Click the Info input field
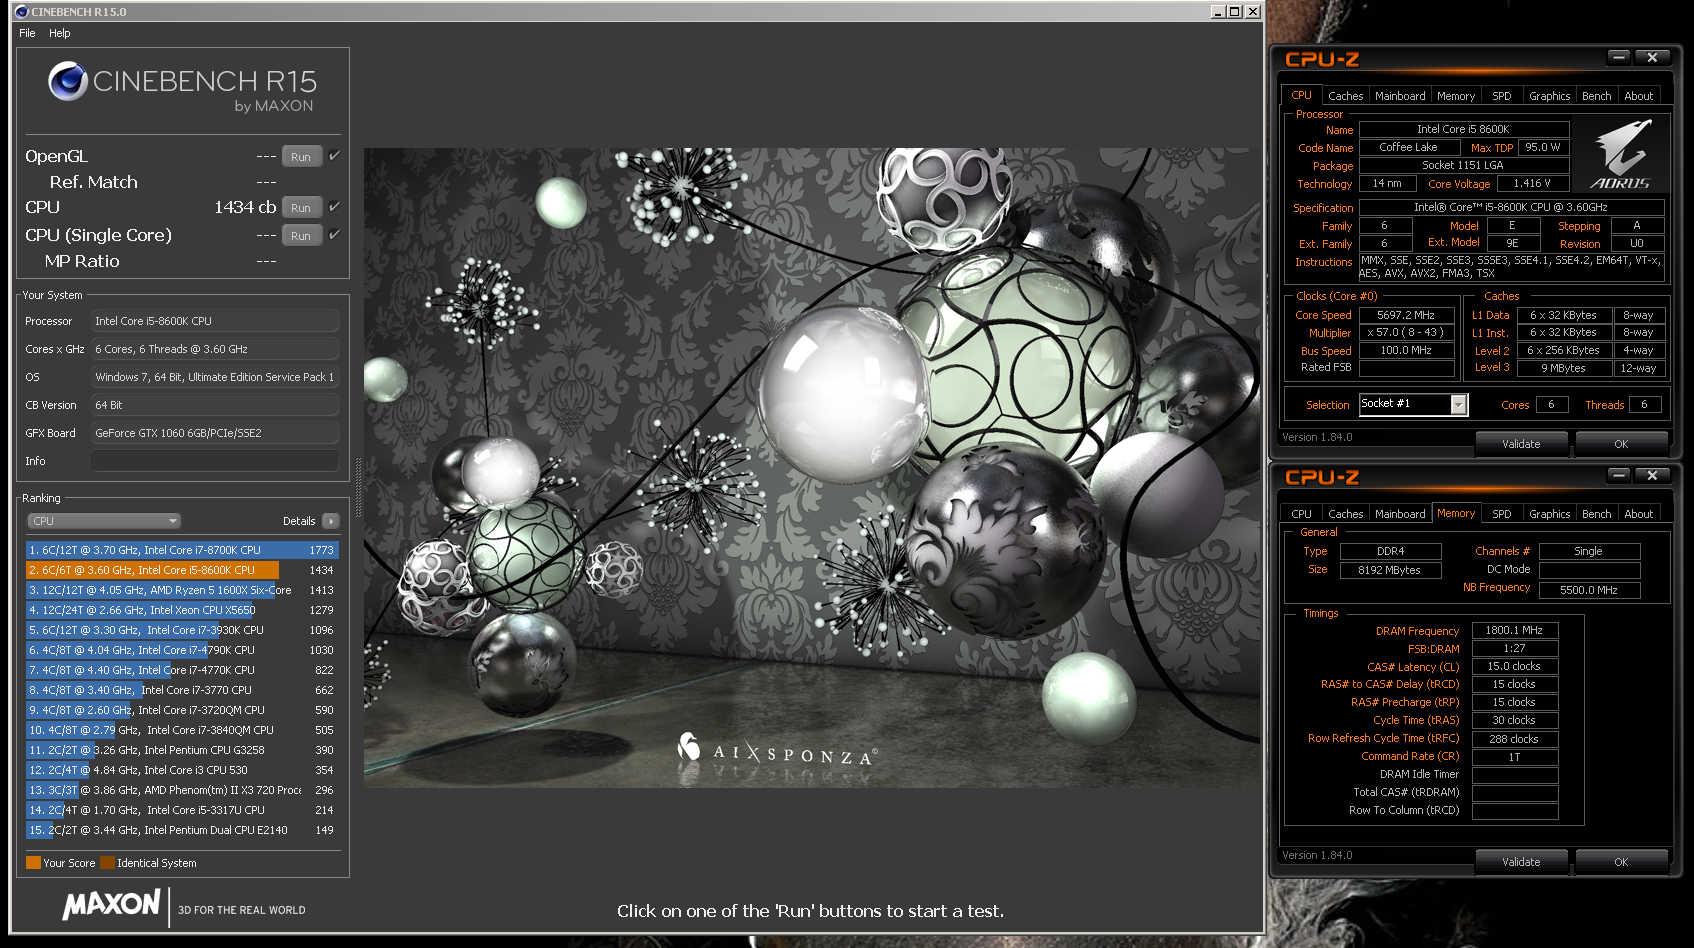The height and width of the screenshot is (948, 1694). [215, 461]
